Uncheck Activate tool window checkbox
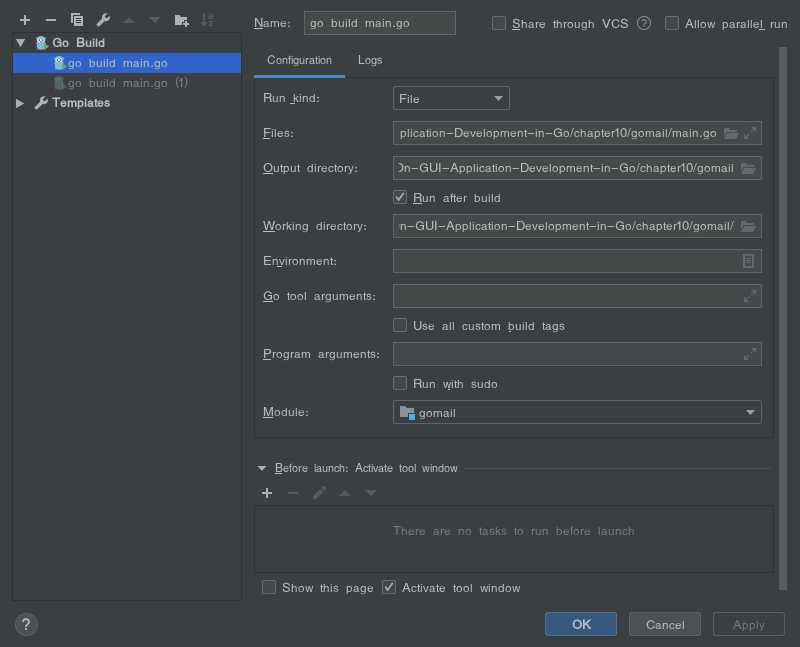 (x=389, y=587)
